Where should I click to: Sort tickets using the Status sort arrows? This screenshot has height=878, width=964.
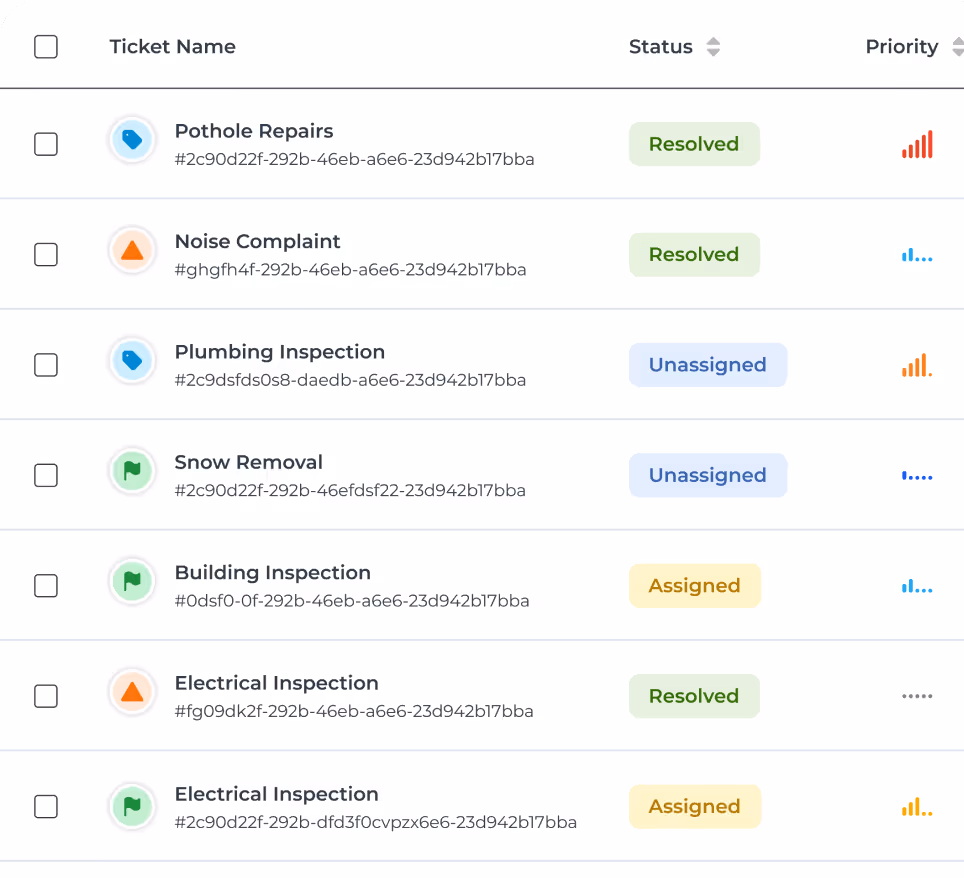click(713, 47)
